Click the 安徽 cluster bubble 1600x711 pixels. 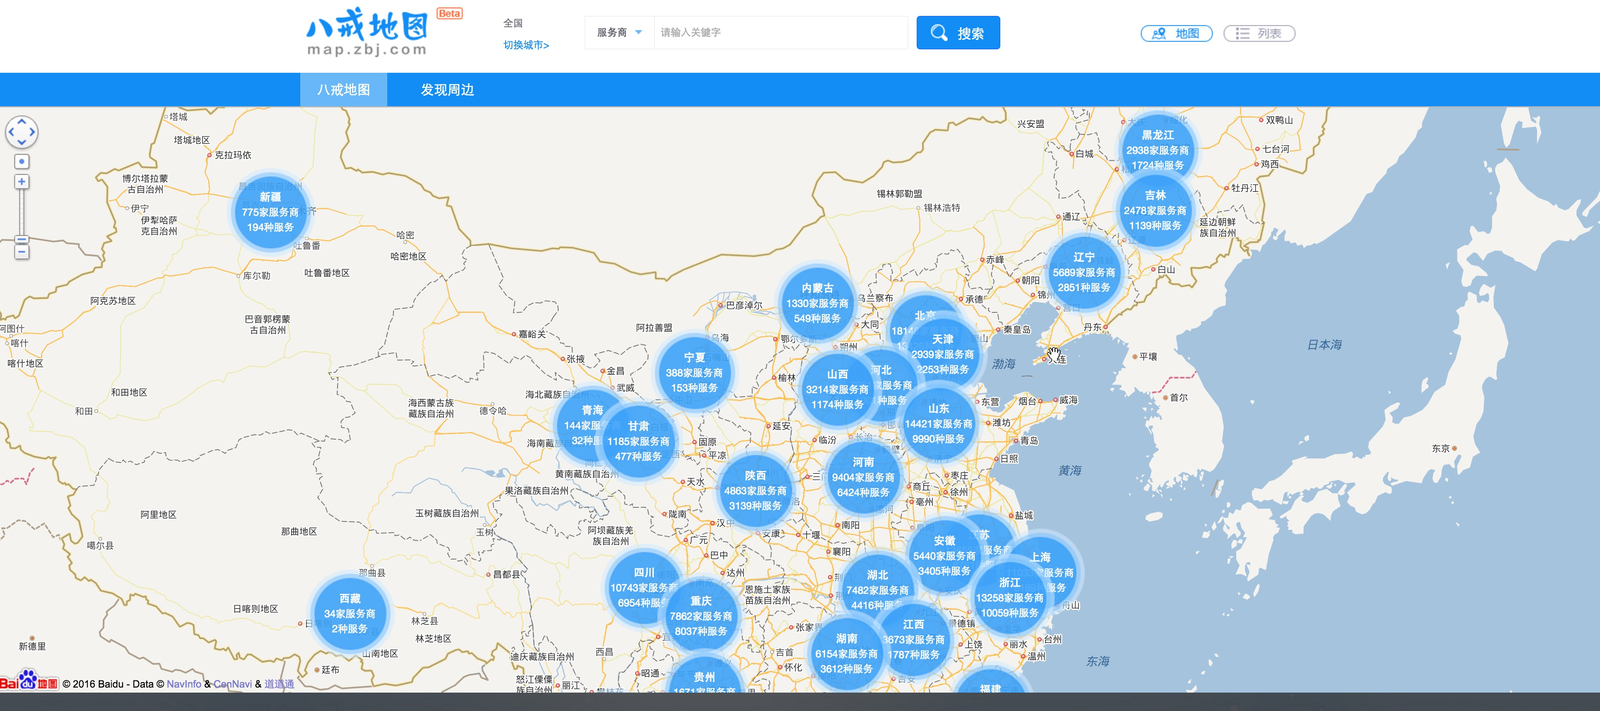pyautogui.click(x=944, y=556)
